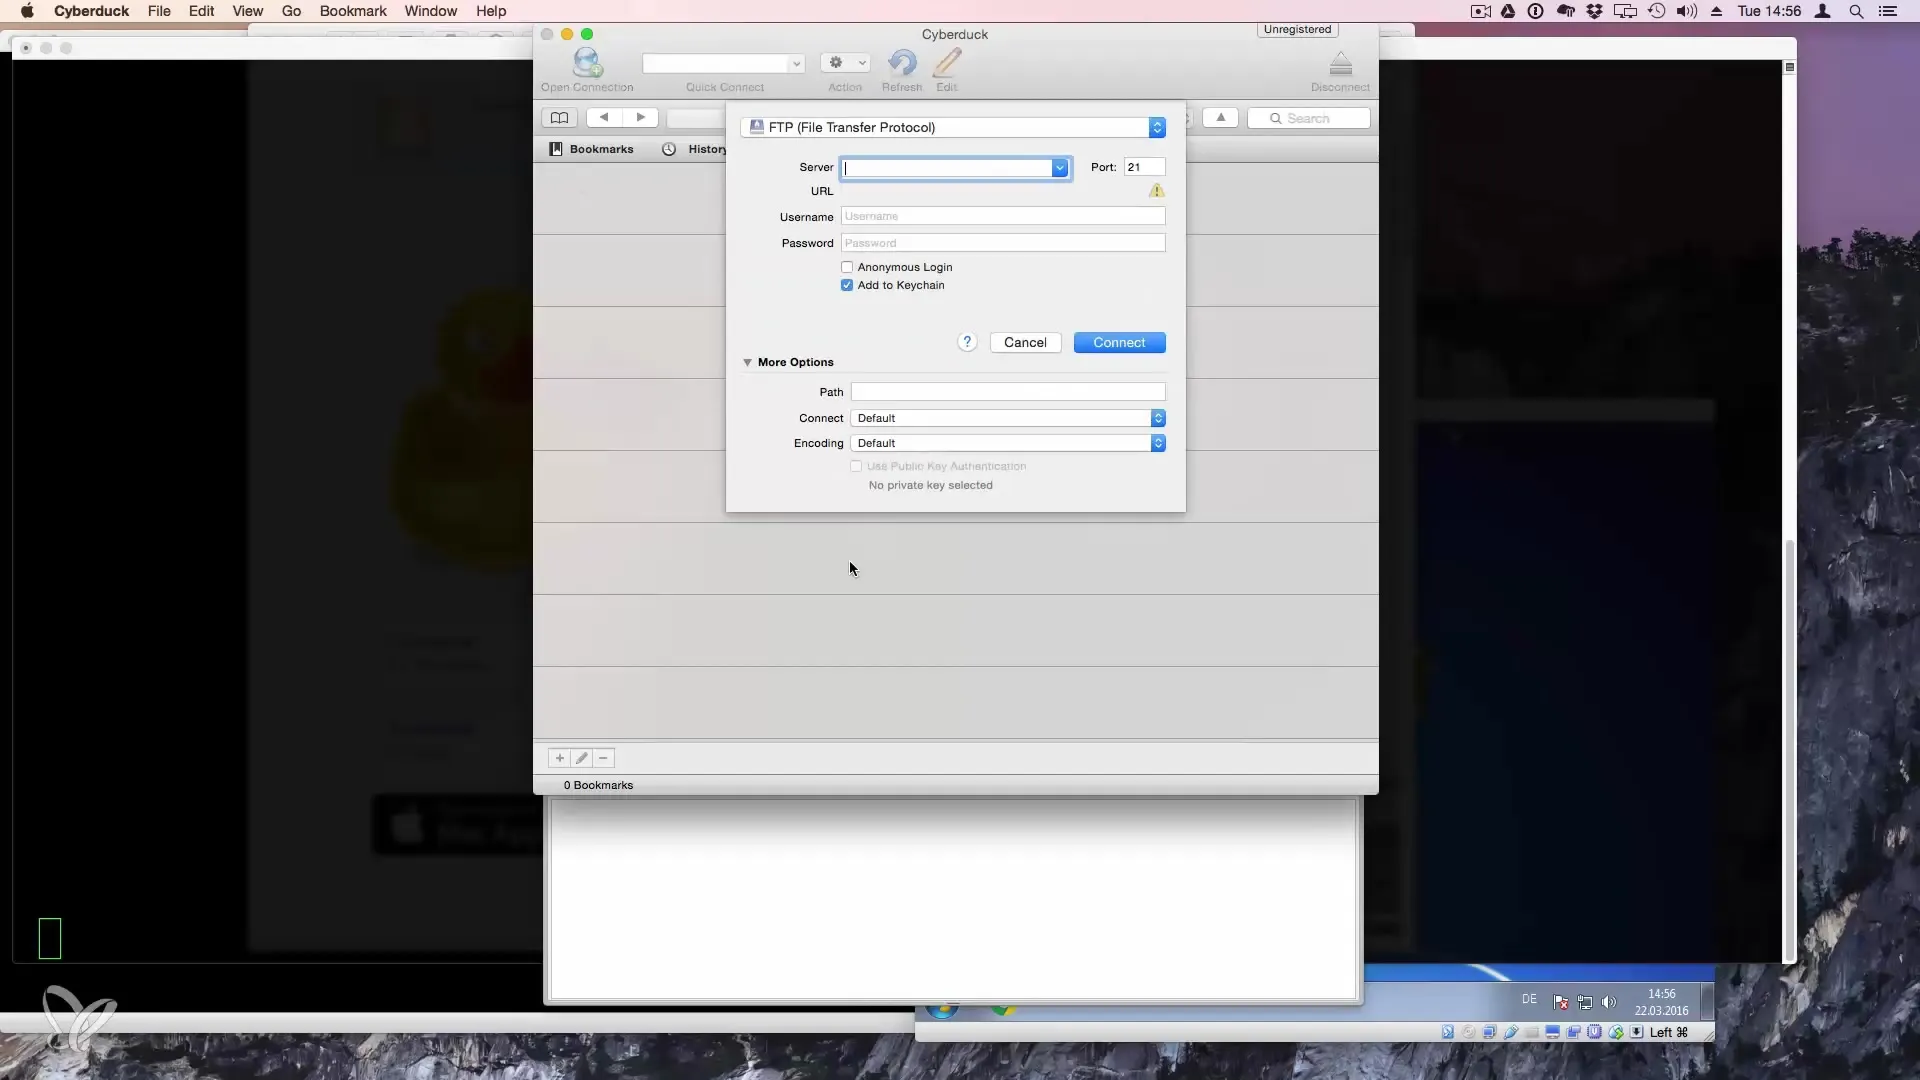Screen dimensions: 1920x1080
Task: Switch to the Bookmarks tab
Action: point(591,149)
